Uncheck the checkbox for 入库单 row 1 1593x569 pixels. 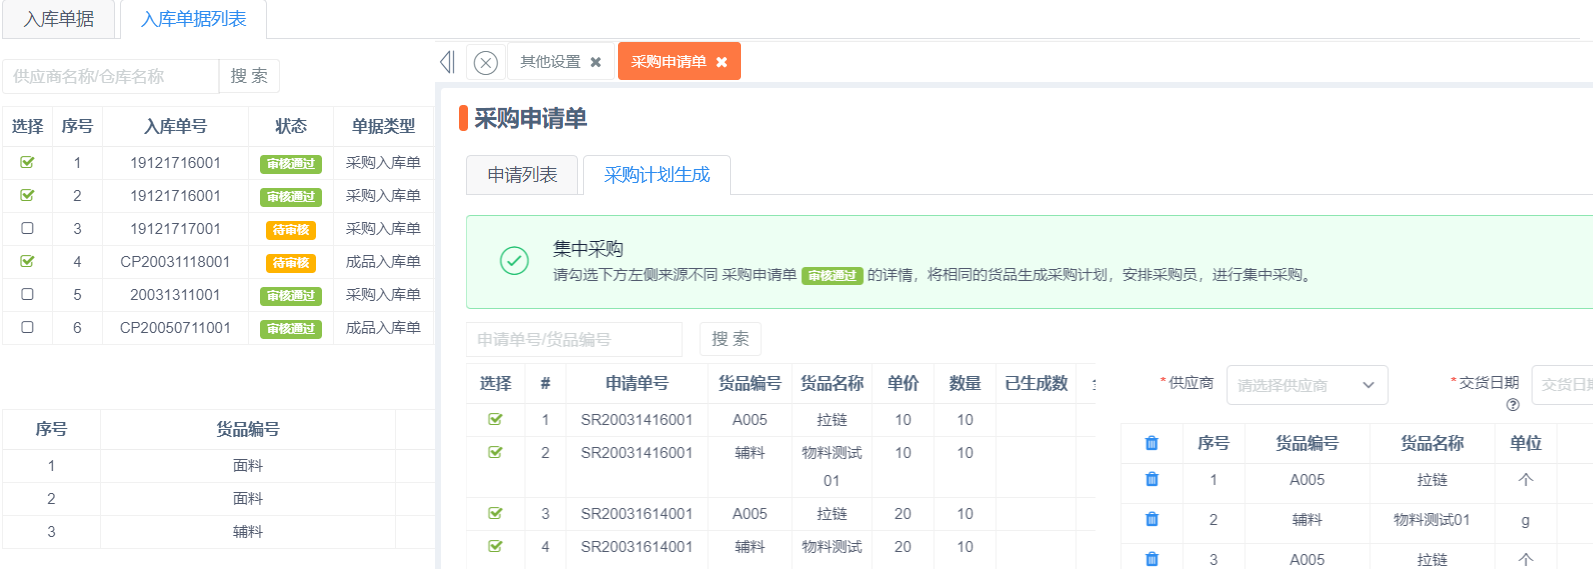coord(27,162)
